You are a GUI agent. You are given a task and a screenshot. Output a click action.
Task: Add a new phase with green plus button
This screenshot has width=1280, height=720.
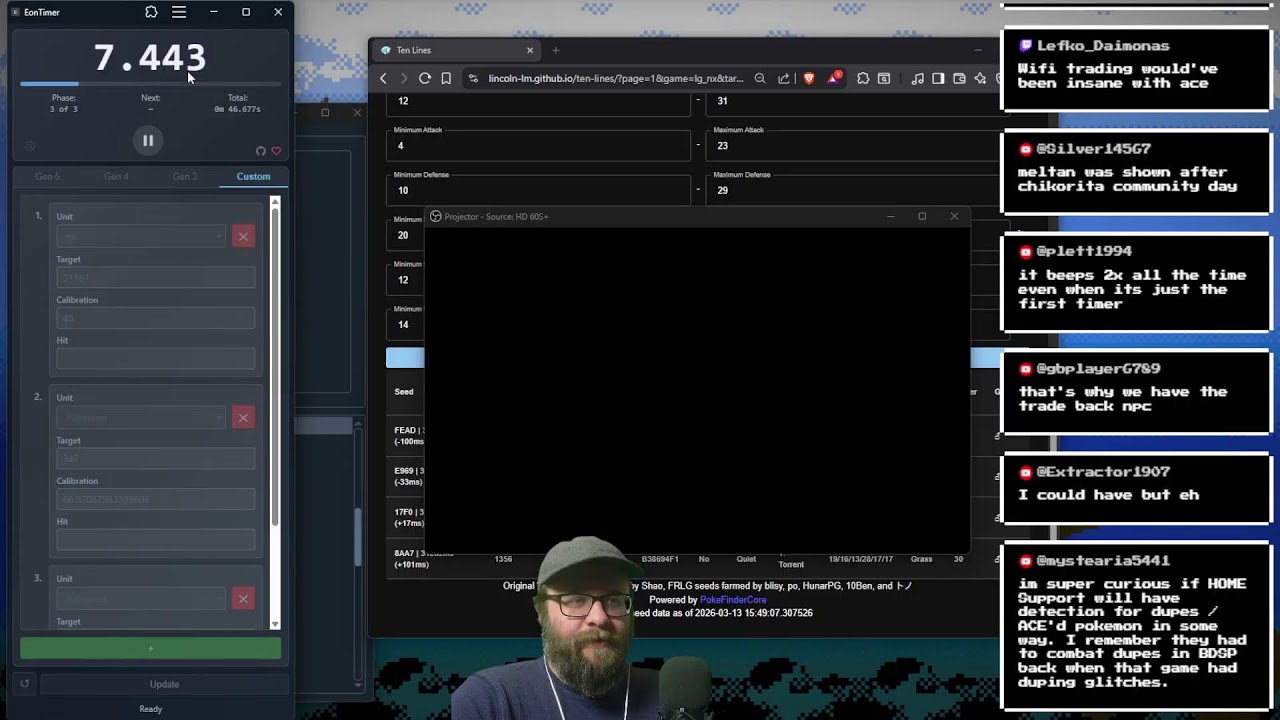[x=150, y=649]
